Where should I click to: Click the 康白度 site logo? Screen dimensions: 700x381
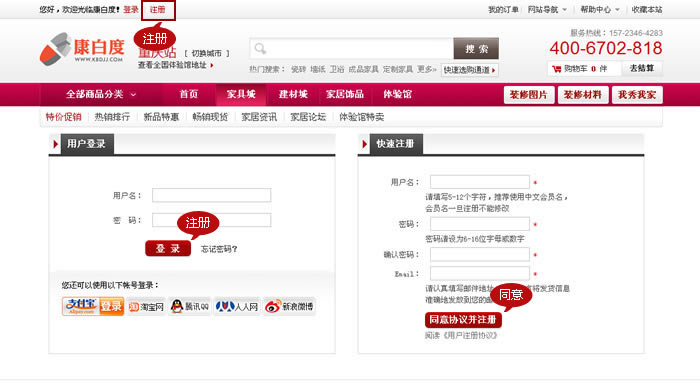(x=82, y=49)
